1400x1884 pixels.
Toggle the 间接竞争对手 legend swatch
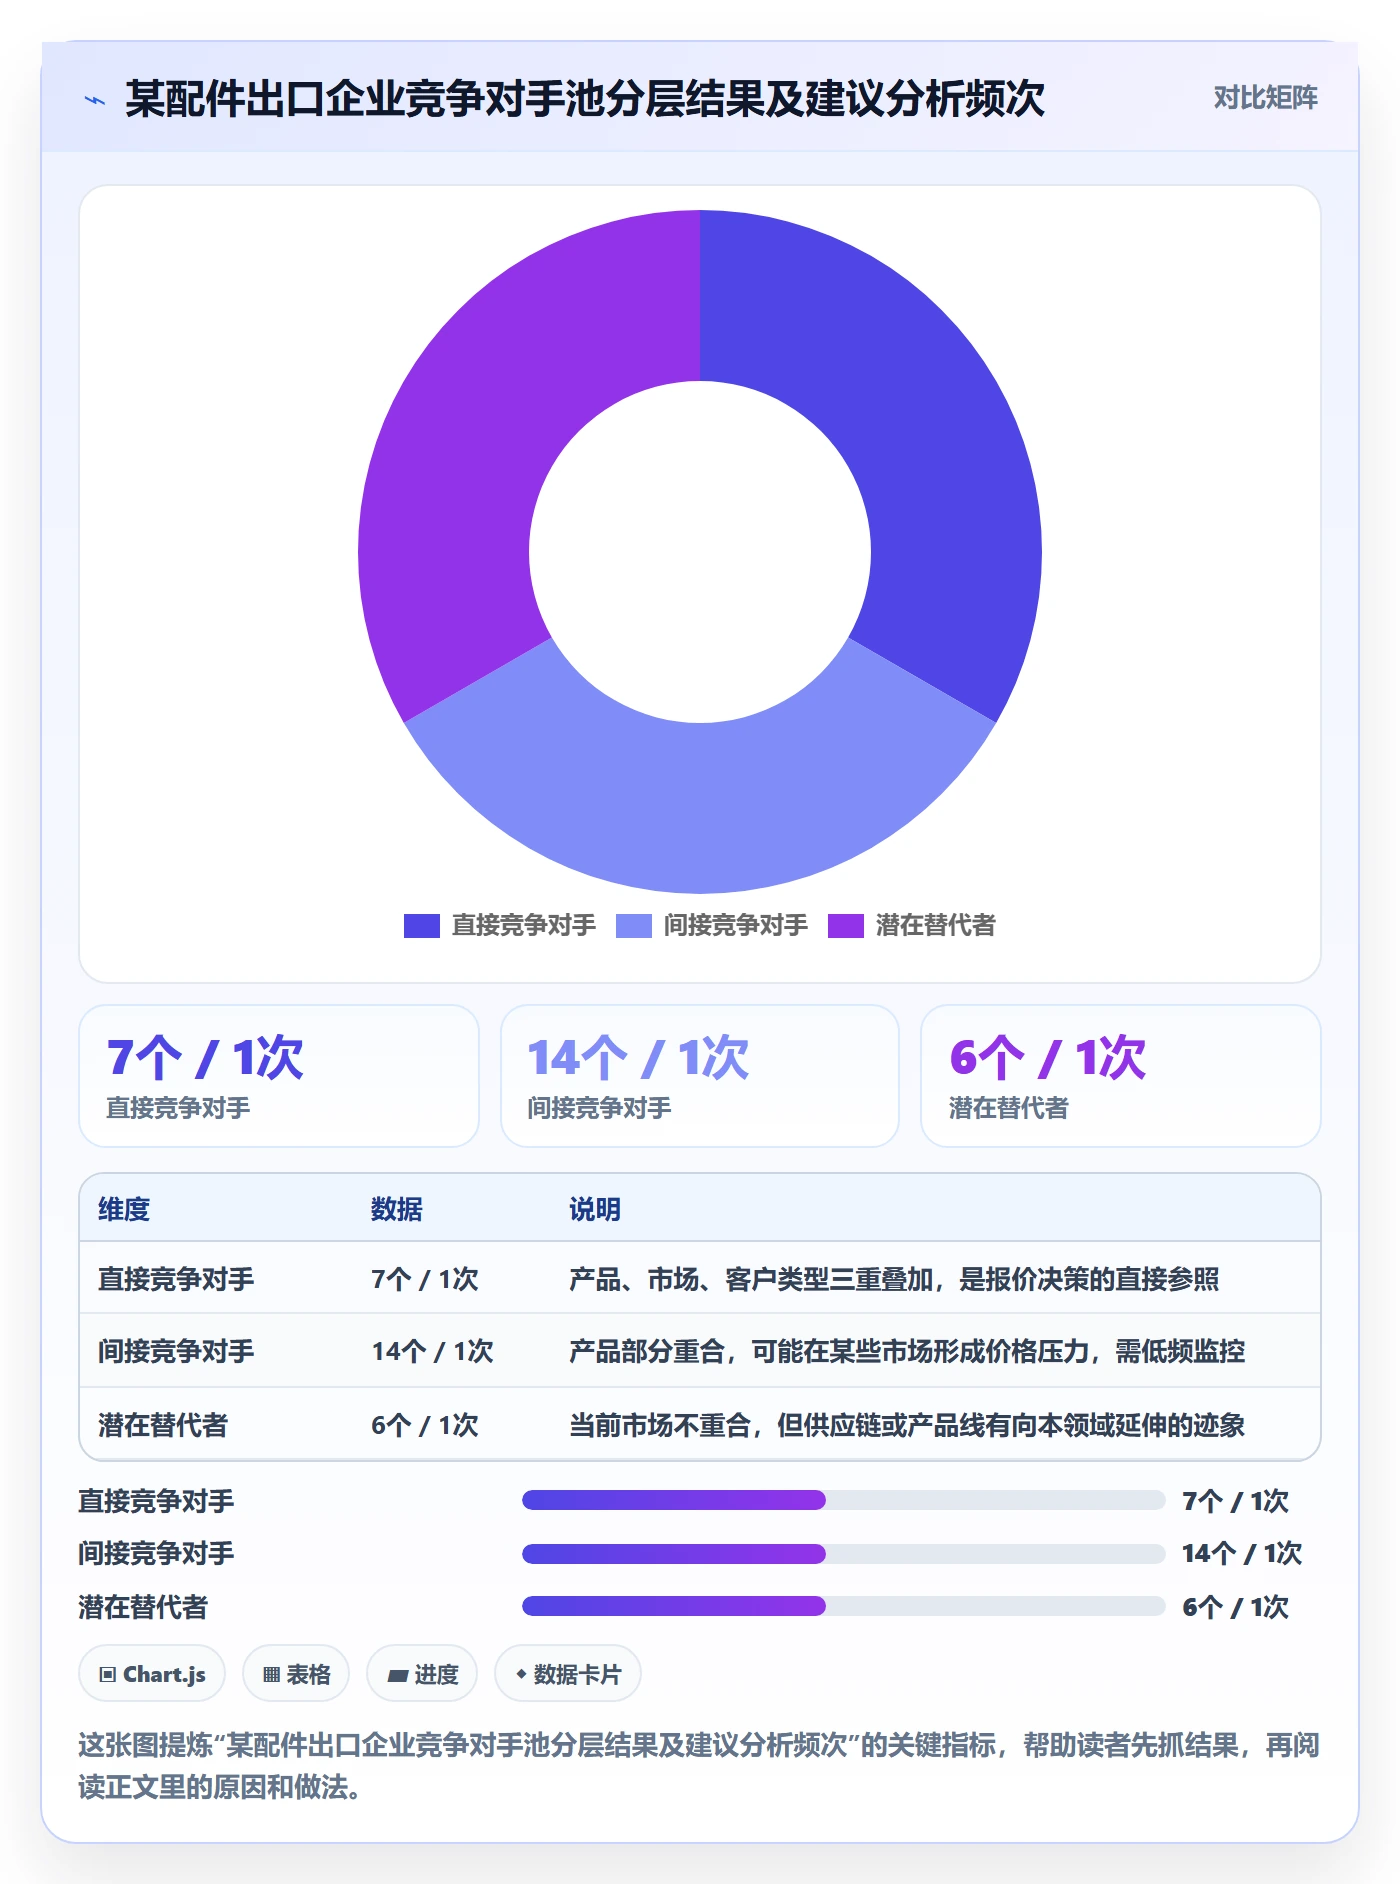click(x=633, y=926)
